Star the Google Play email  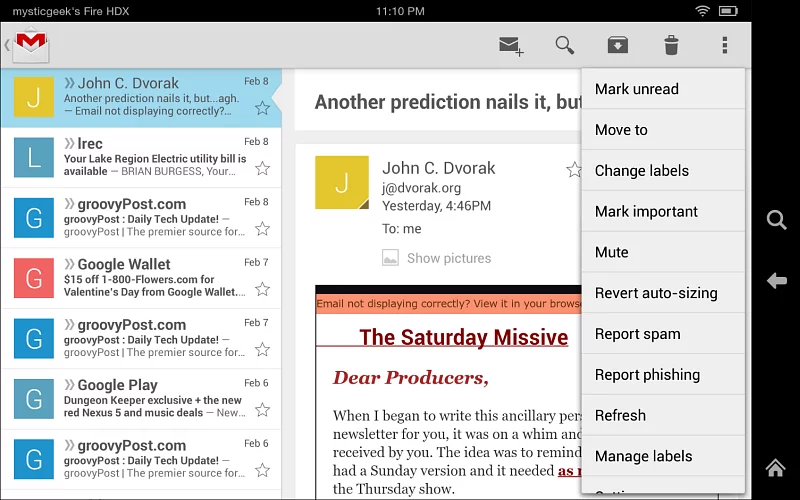262,410
